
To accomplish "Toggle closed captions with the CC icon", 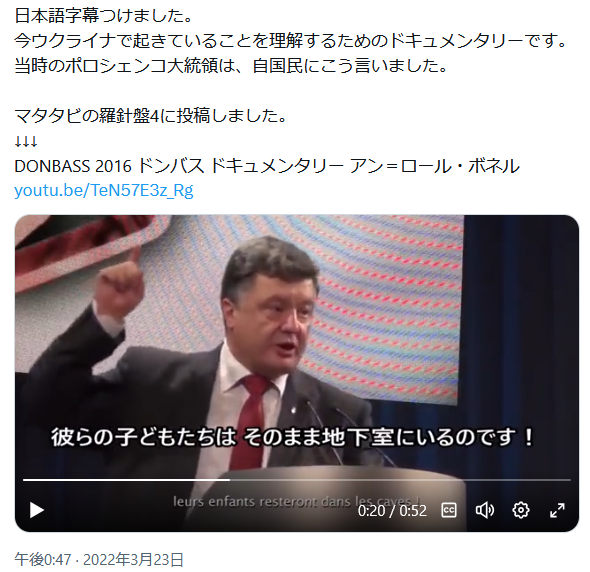I will pyautogui.click(x=449, y=510).
